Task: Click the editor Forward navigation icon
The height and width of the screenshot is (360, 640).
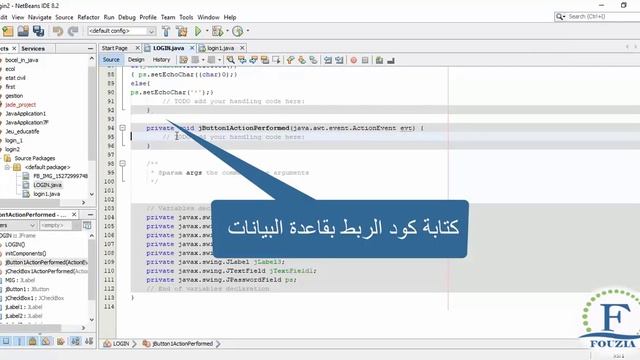Action: pos(211,60)
